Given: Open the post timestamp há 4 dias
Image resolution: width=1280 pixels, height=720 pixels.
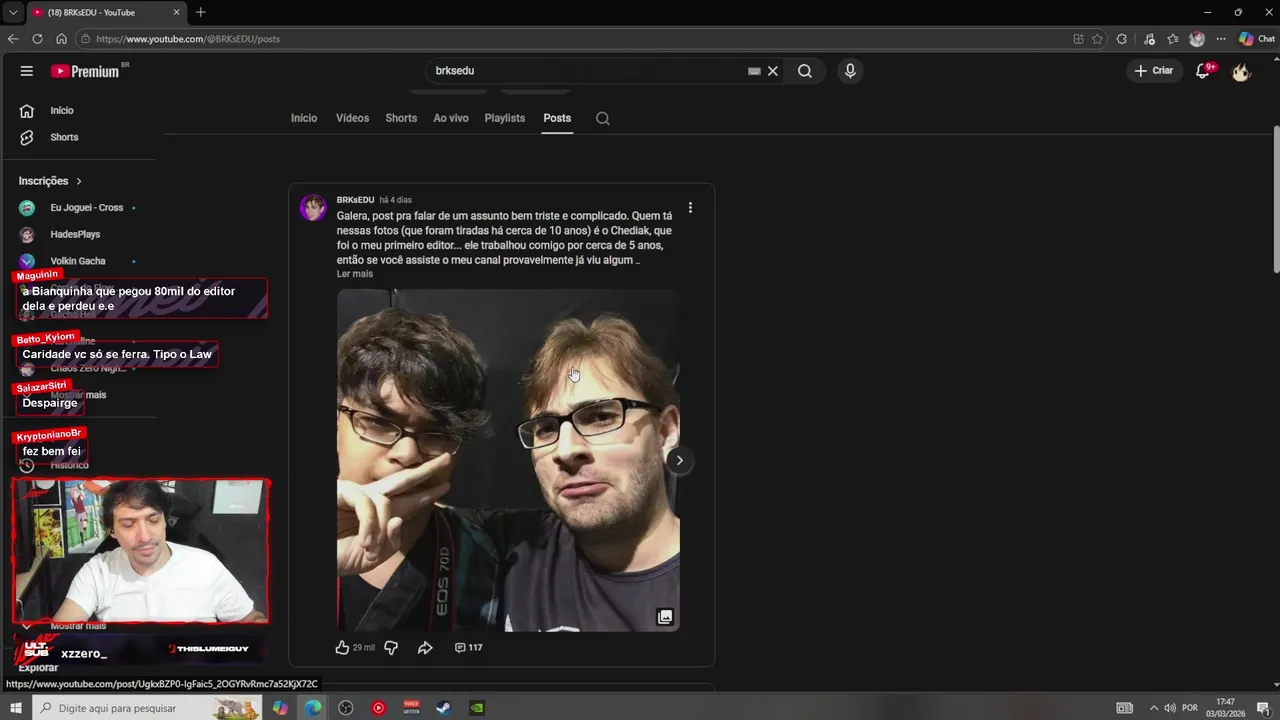Looking at the screenshot, I should pos(396,200).
